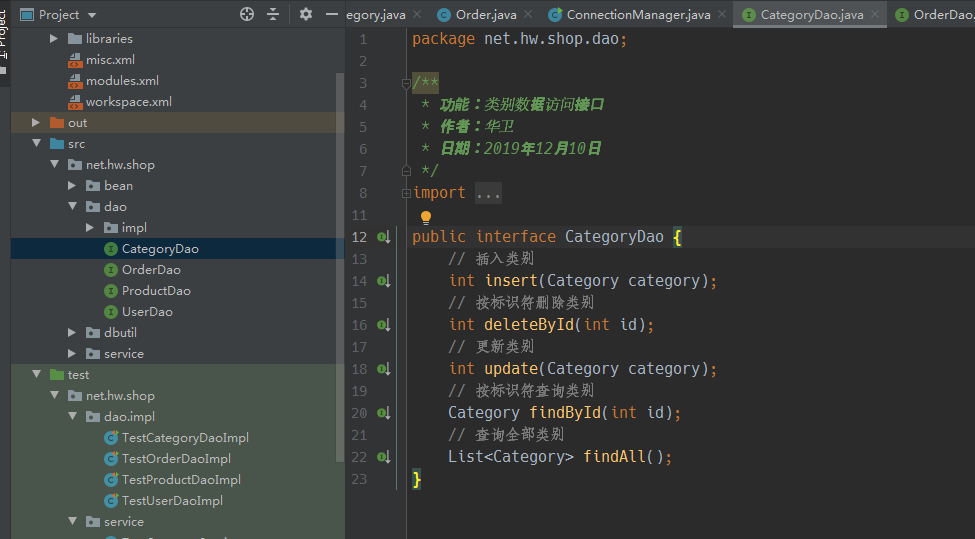Open modules.xml file
The width and height of the screenshot is (975, 539).
click(x=122, y=81)
